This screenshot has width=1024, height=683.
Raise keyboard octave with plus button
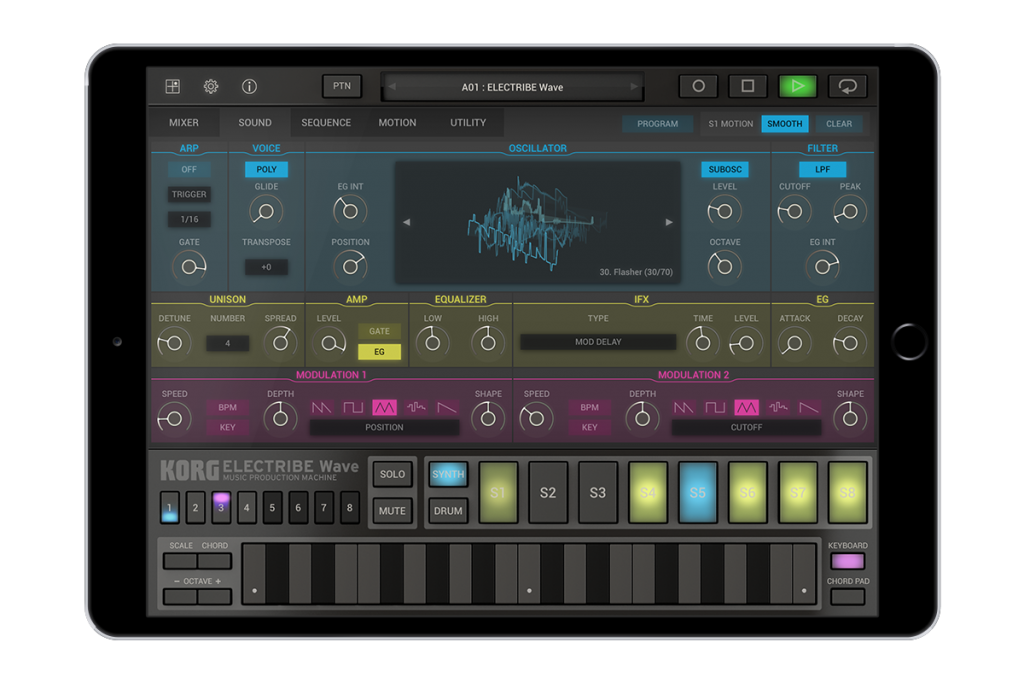point(215,596)
